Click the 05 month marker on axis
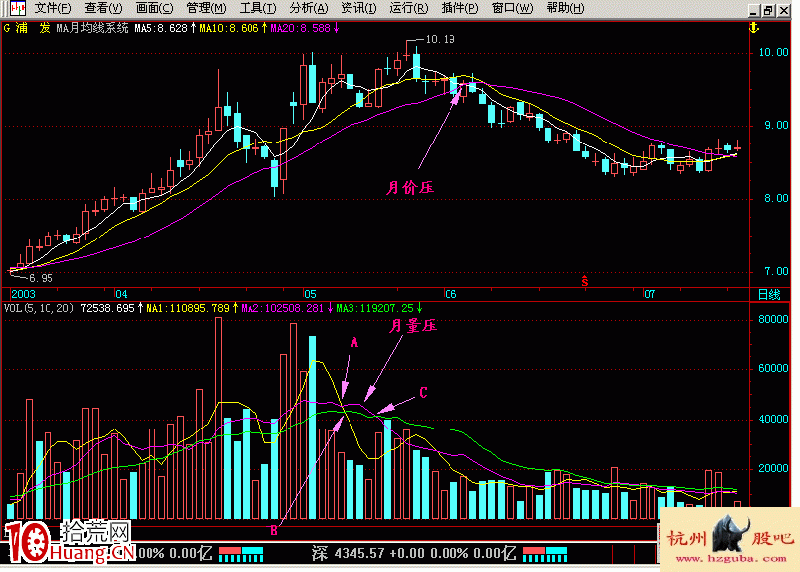800x572 pixels. 310,294
